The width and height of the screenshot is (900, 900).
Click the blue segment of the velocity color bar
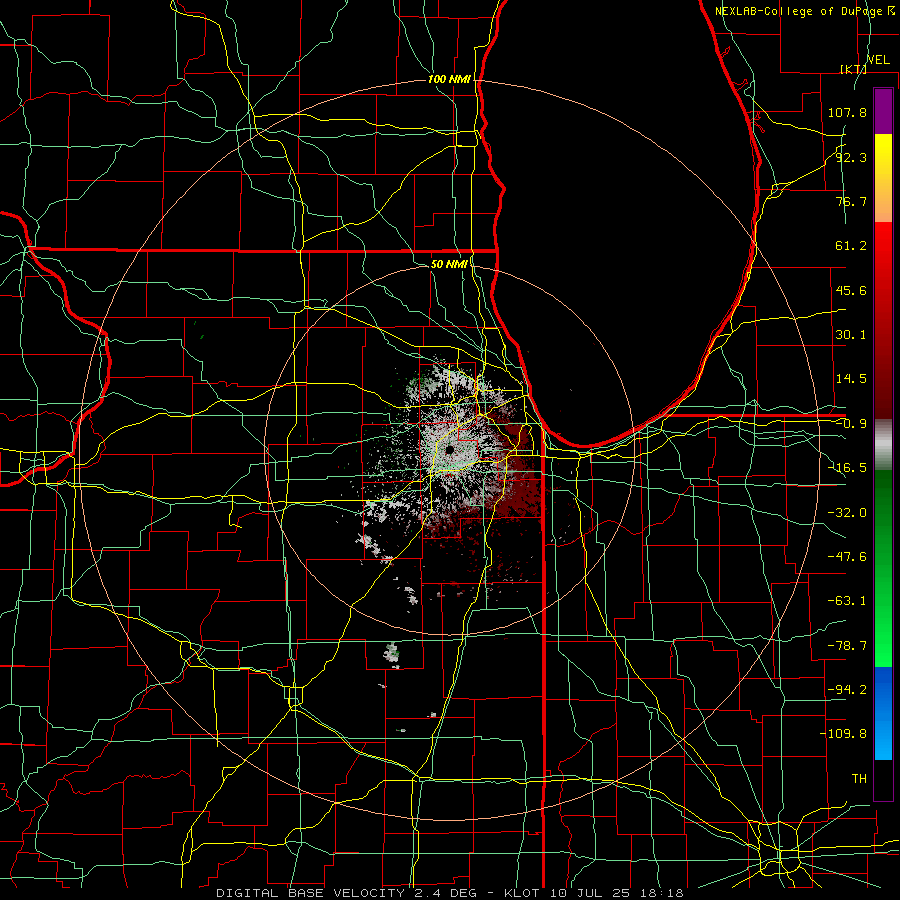click(883, 713)
